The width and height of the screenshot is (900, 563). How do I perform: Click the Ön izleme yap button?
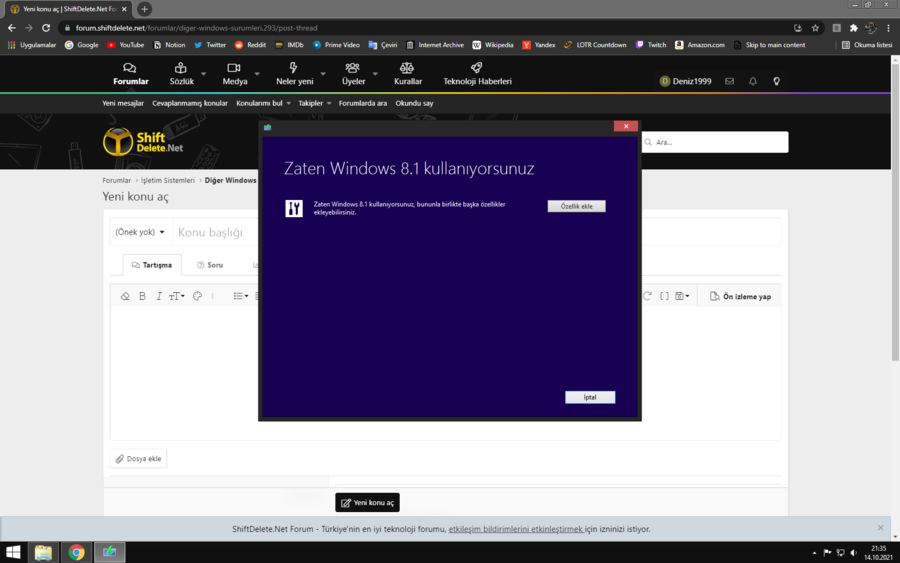740,297
